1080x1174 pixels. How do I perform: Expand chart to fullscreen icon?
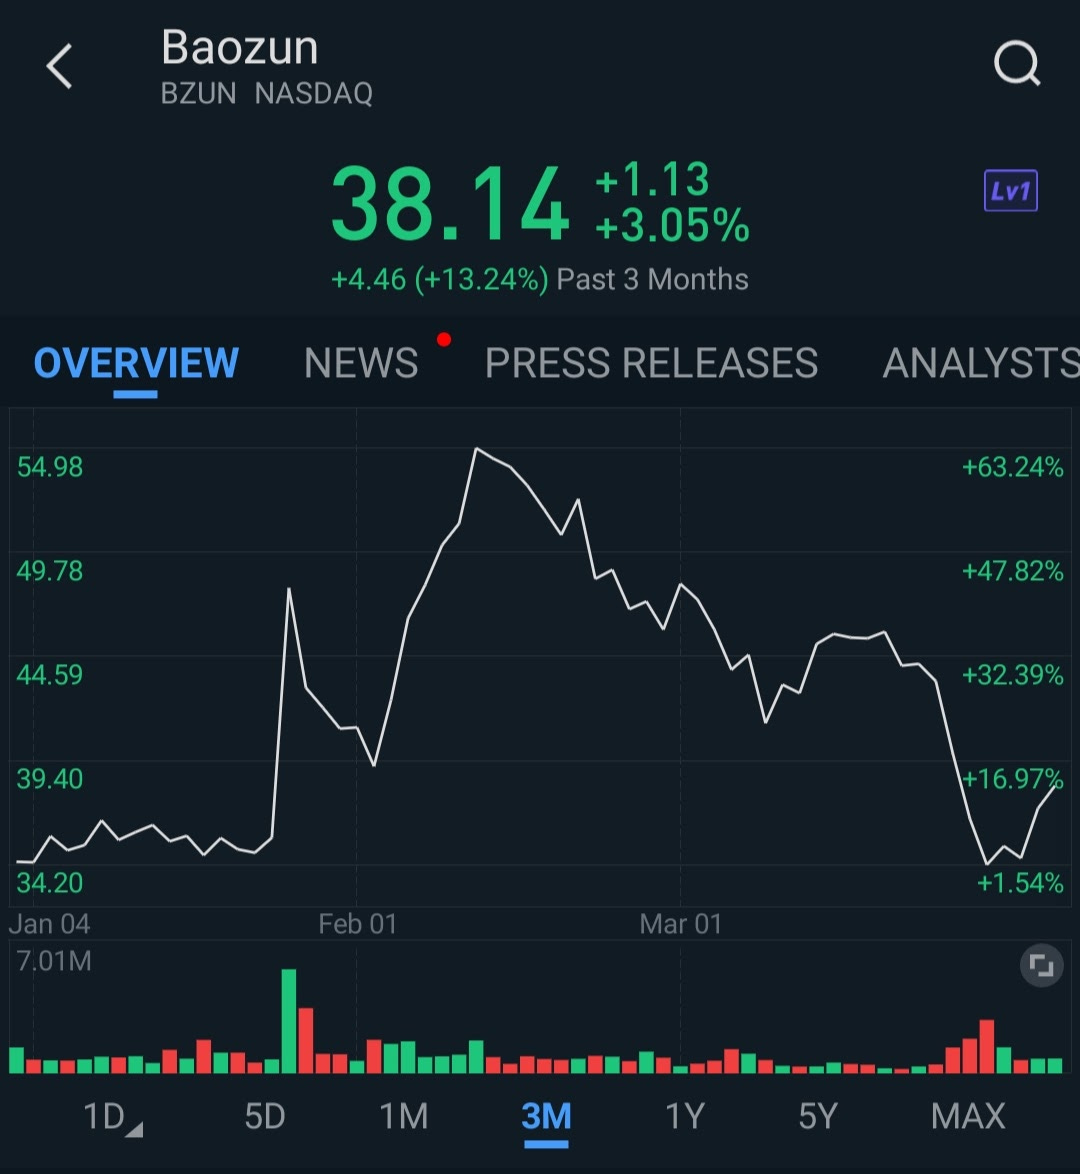(x=1041, y=965)
